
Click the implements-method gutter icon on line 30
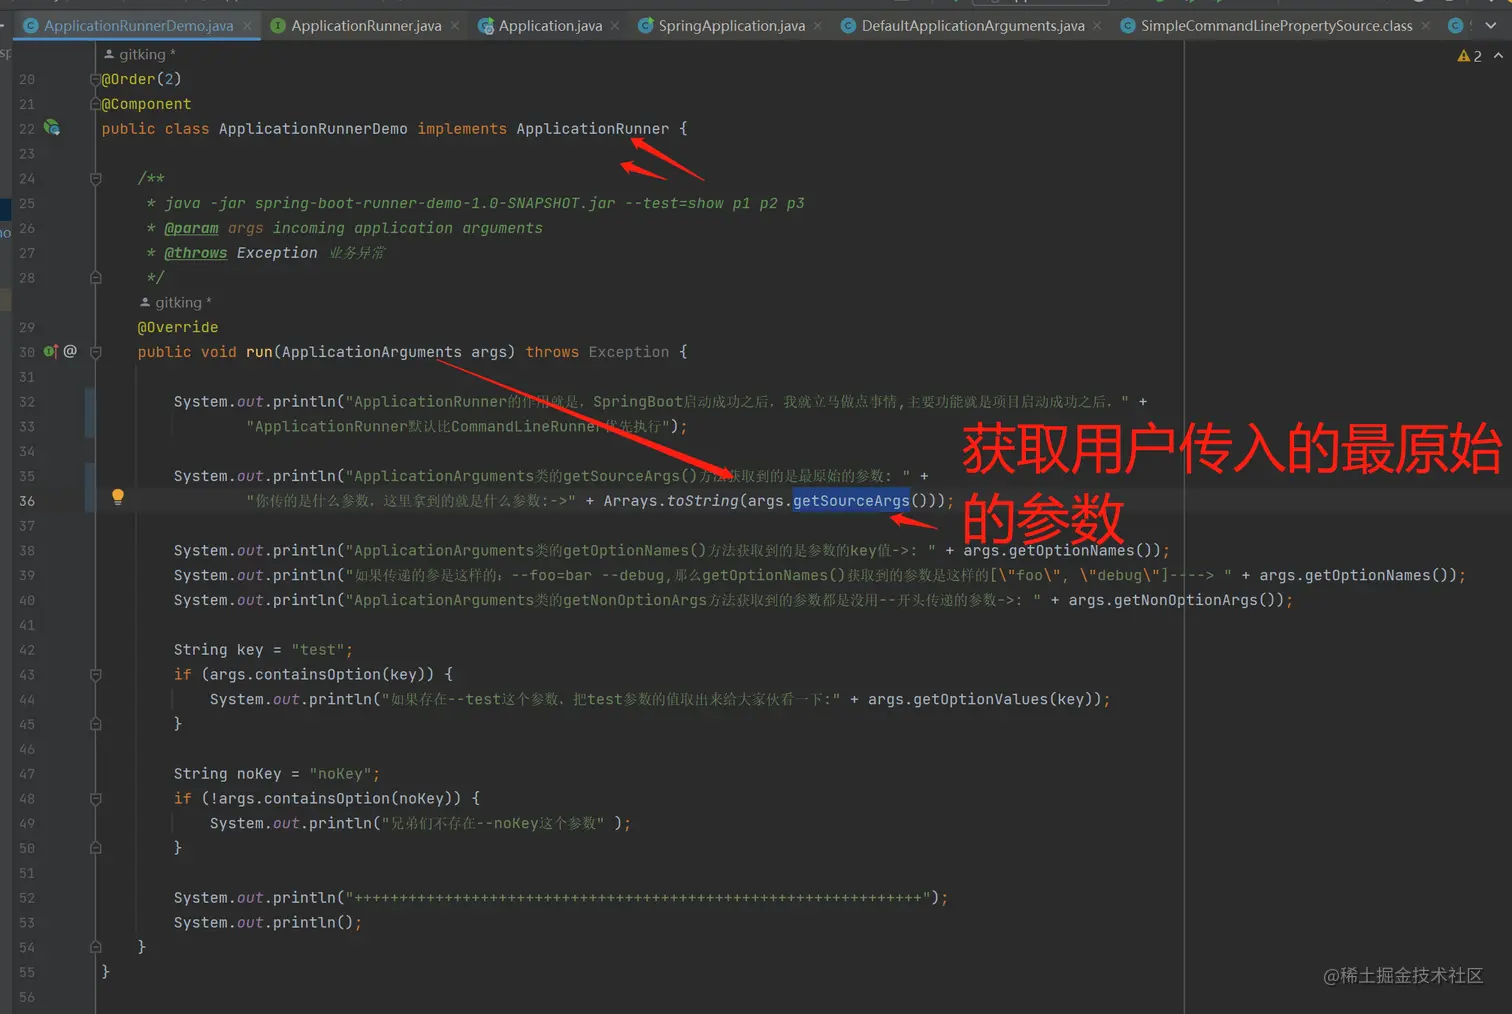[50, 351]
